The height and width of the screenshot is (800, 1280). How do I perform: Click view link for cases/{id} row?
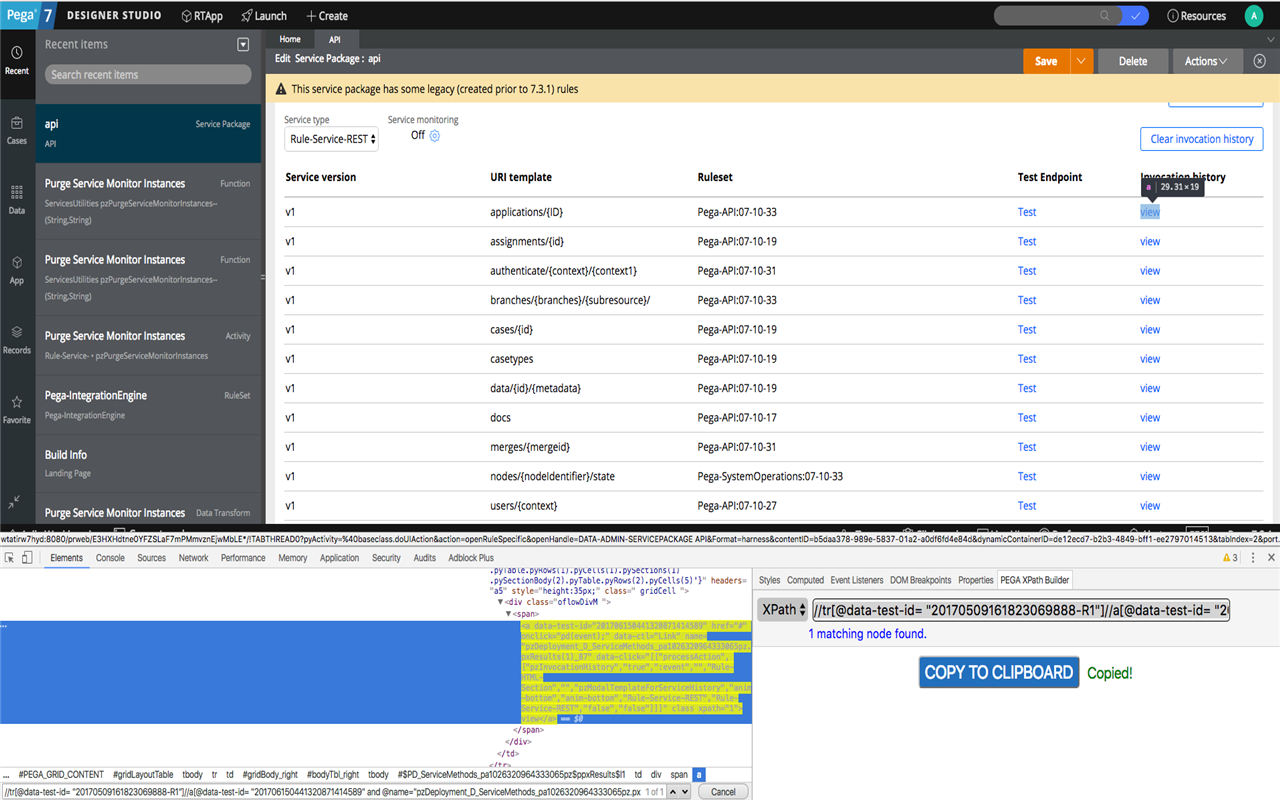pos(1150,329)
